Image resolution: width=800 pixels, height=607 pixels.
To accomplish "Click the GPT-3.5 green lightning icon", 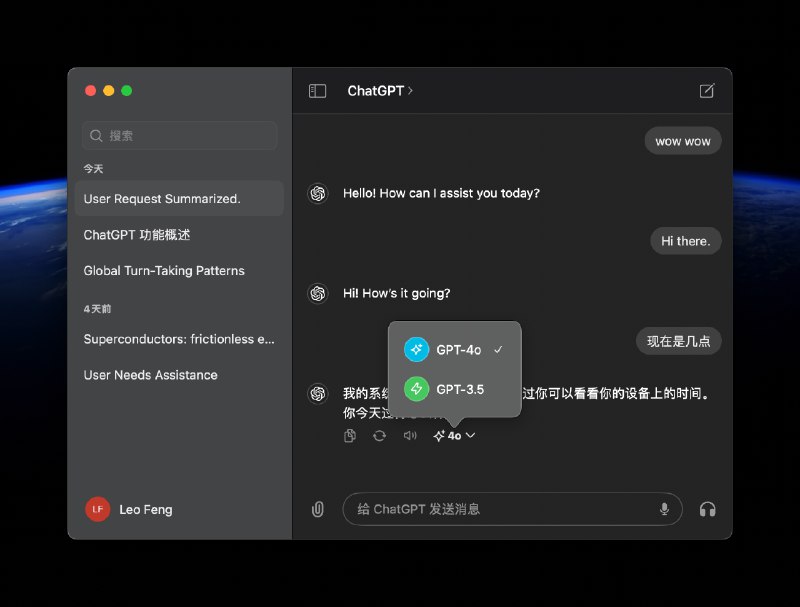I will (x=416, y=389).
